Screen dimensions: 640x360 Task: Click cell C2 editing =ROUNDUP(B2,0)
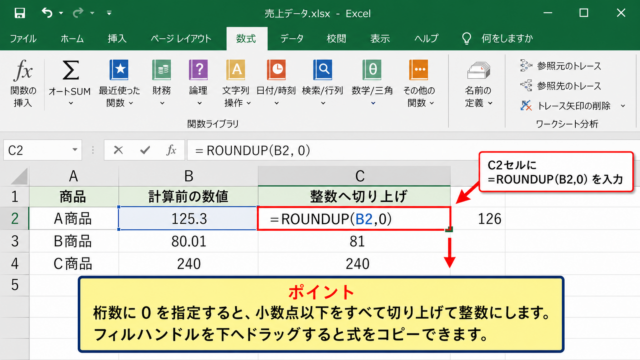[354, 219]
